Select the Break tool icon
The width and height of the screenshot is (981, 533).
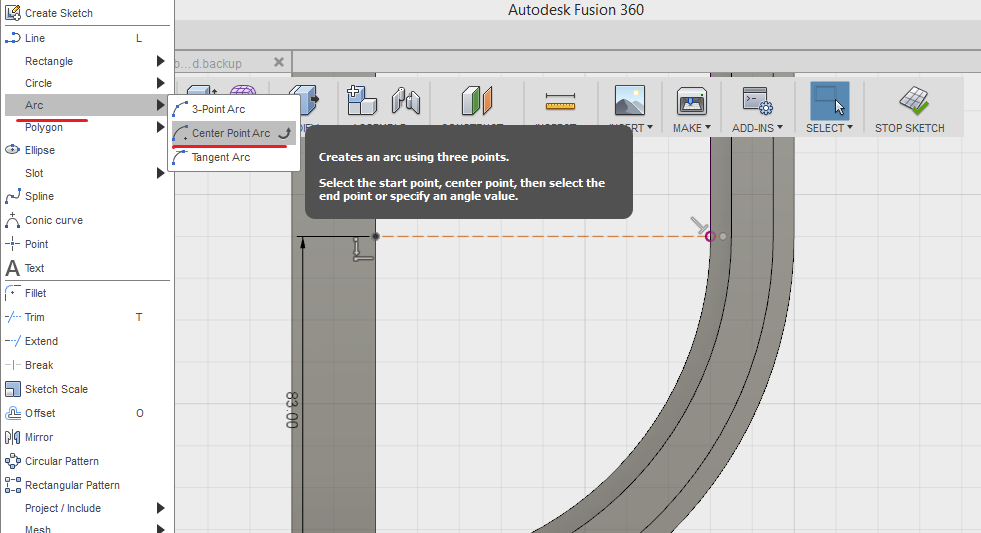click(x=13, y=365)
